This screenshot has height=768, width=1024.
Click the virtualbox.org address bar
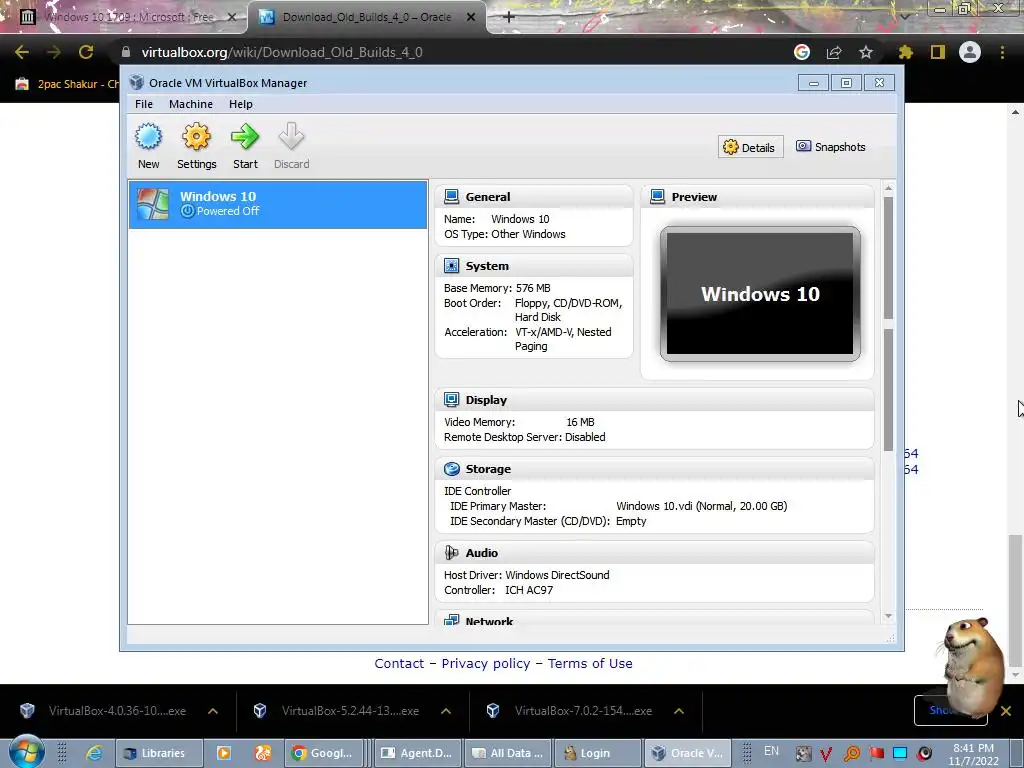451,52
